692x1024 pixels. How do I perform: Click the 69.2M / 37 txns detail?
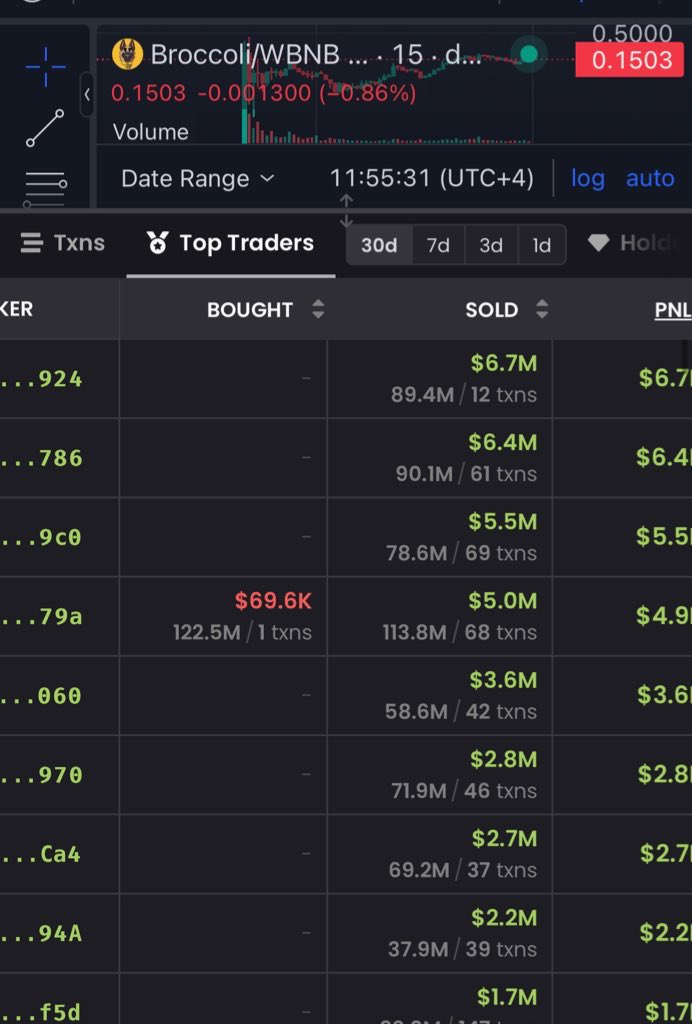(x=463, y=870)
